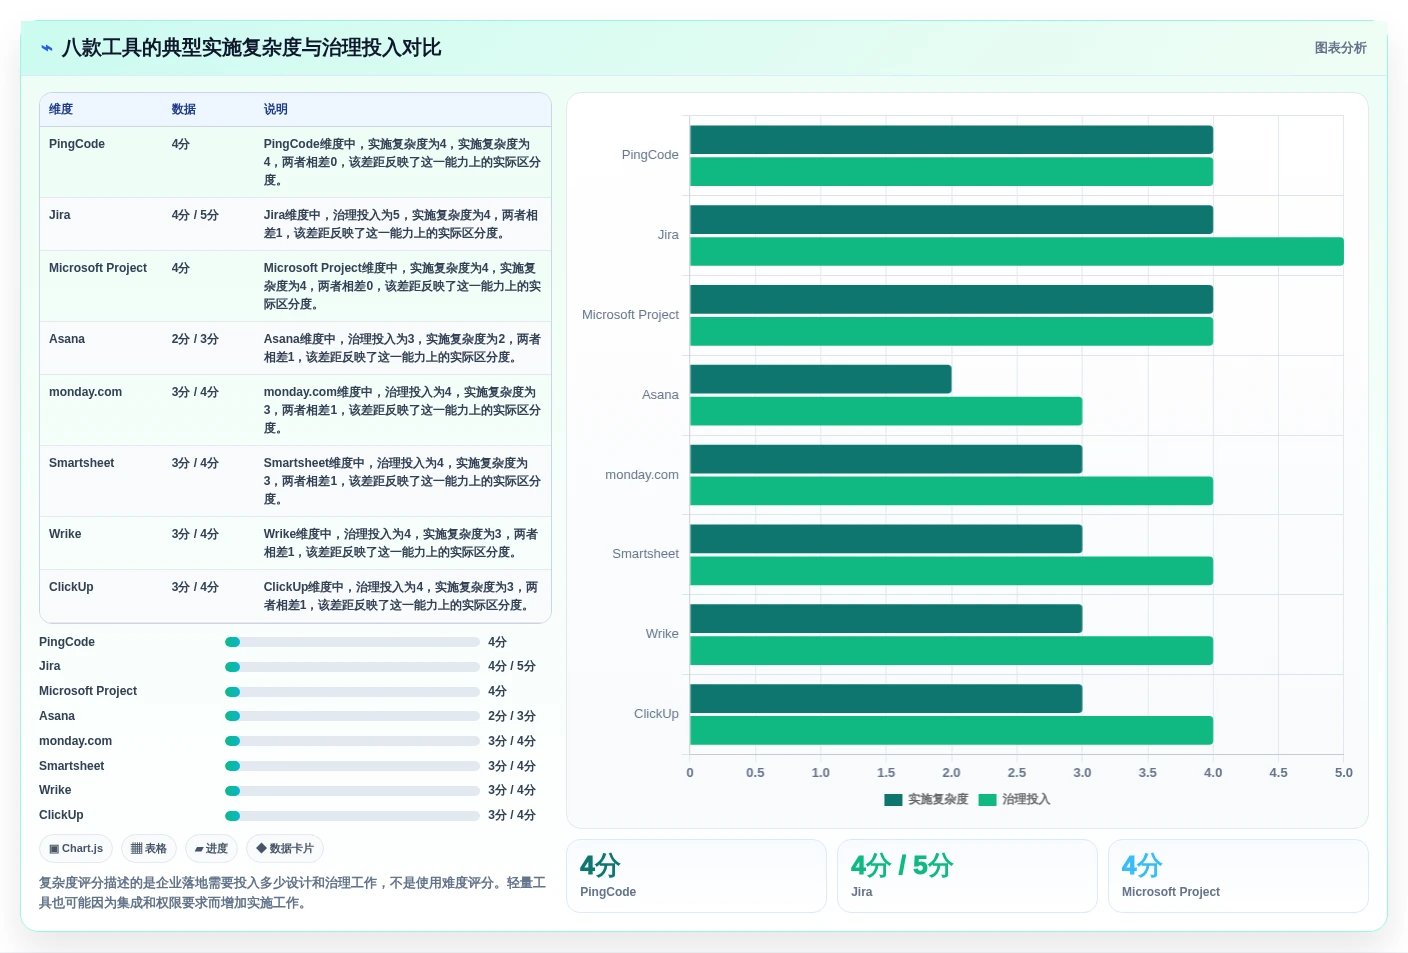The image size is (1408, 953).
Task: Click the 维度 column header
Action: 61,109
